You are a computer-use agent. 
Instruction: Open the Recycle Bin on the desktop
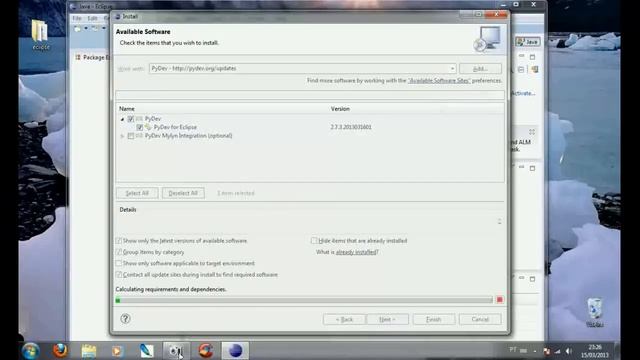point(594,313)
